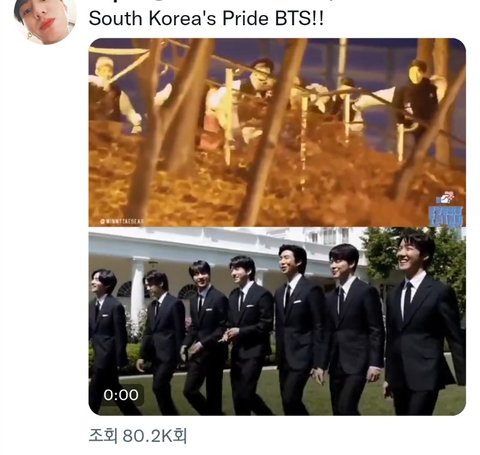The width and height of the screenshot is (480, 455).
Task: Click the "South Korea's Pride BTS!!" tweet text
Action: click(206, 18)
